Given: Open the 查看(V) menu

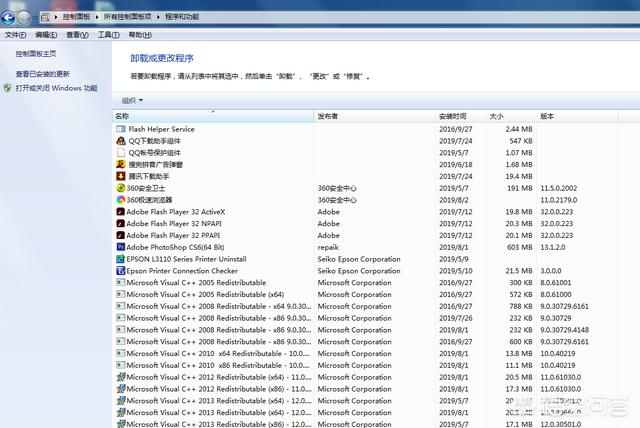Looking at the screenshot, I should pyautogui.click(x=78, y=35).
